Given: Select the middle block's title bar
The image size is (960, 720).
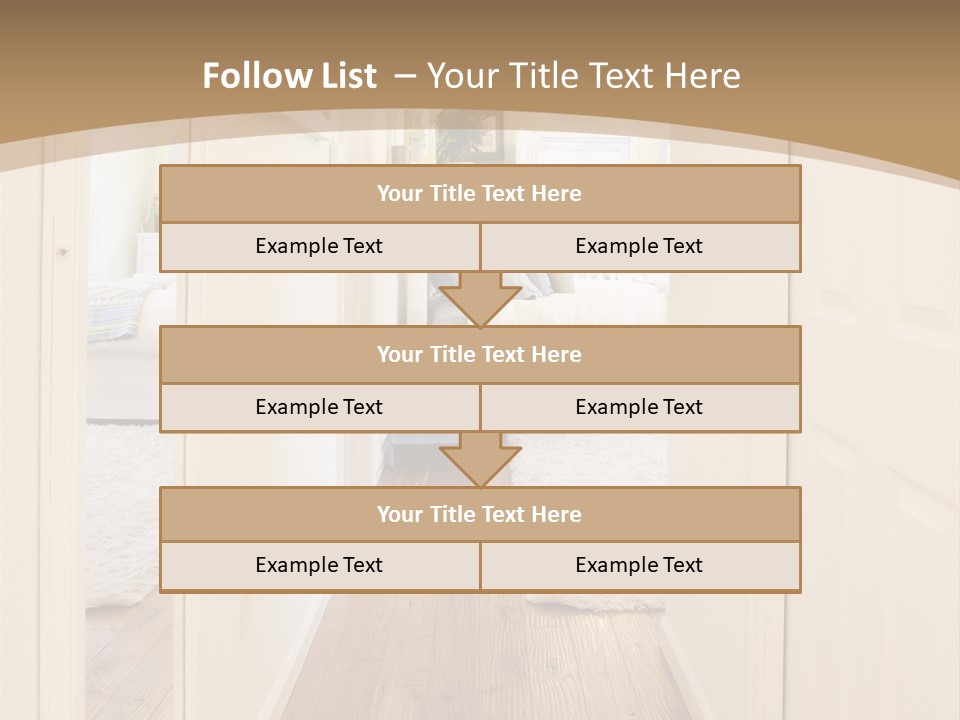Looking at the screenshot, I should (480, 354).
